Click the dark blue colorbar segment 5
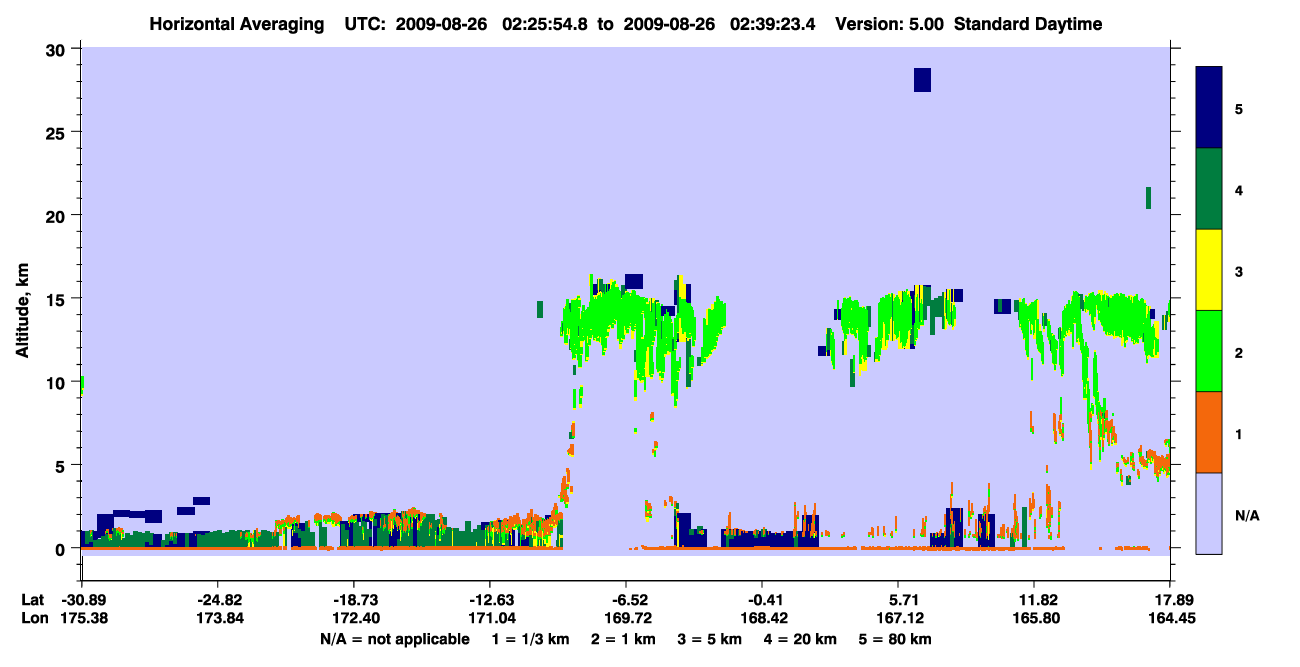1300x667 pixels. click(1209, 108)
